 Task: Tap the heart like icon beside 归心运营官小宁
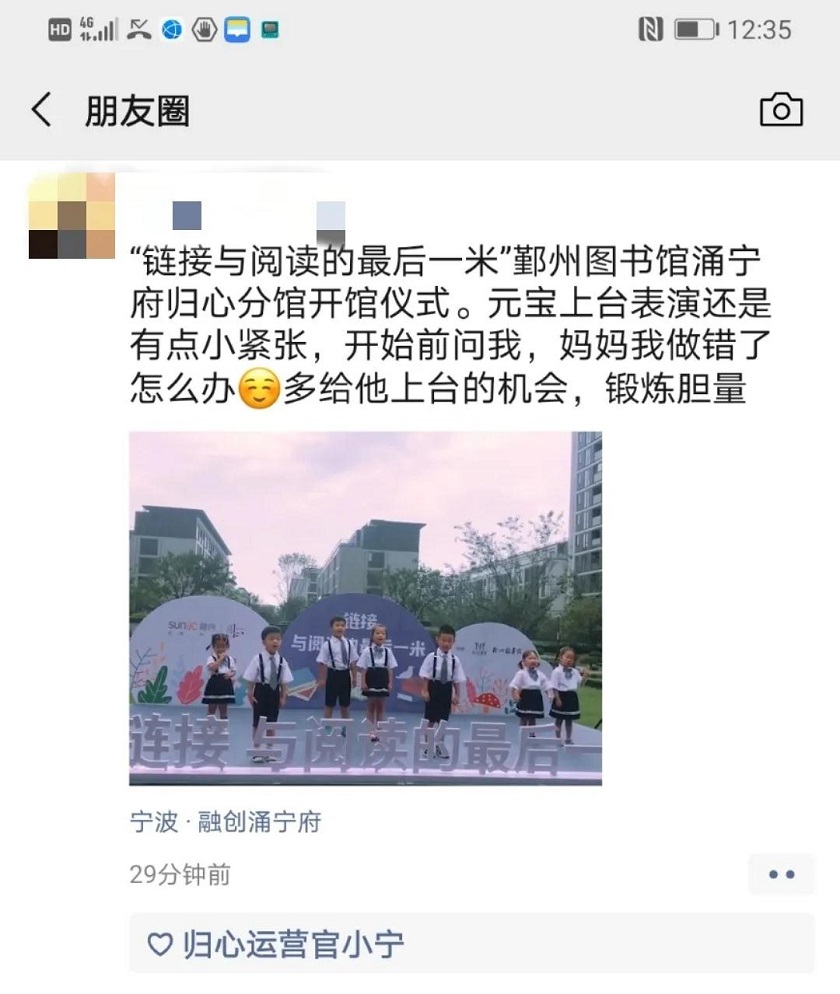pos(160,943)
